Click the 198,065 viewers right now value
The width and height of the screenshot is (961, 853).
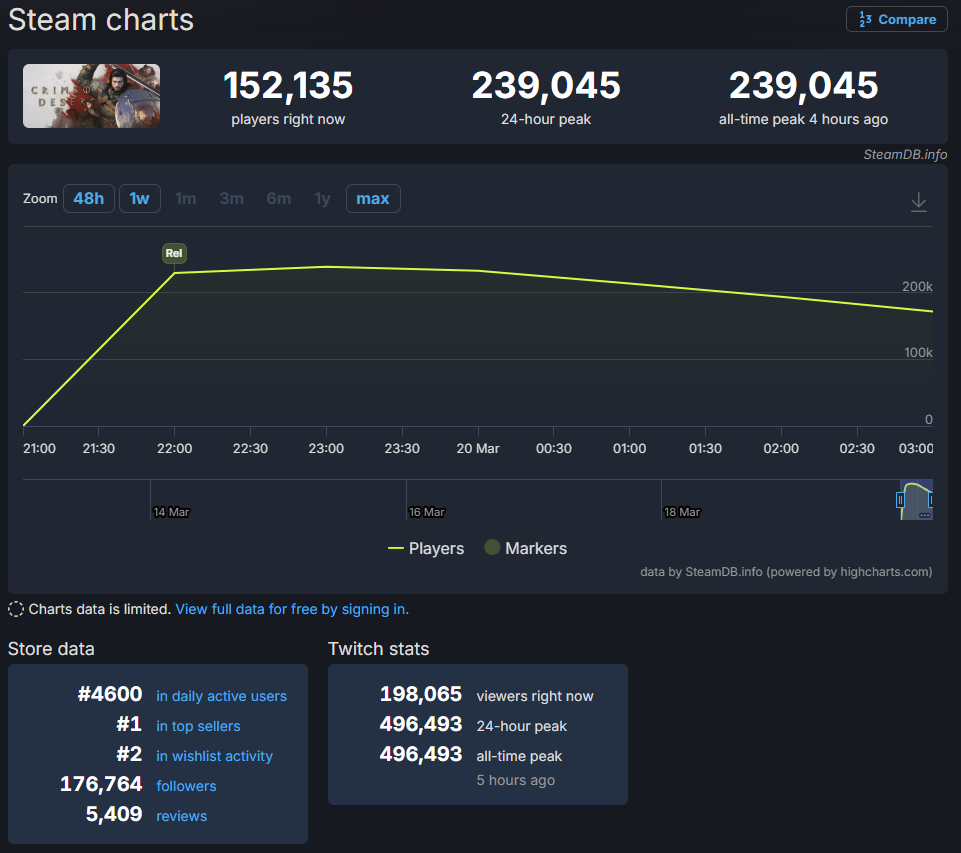[421, 694]
